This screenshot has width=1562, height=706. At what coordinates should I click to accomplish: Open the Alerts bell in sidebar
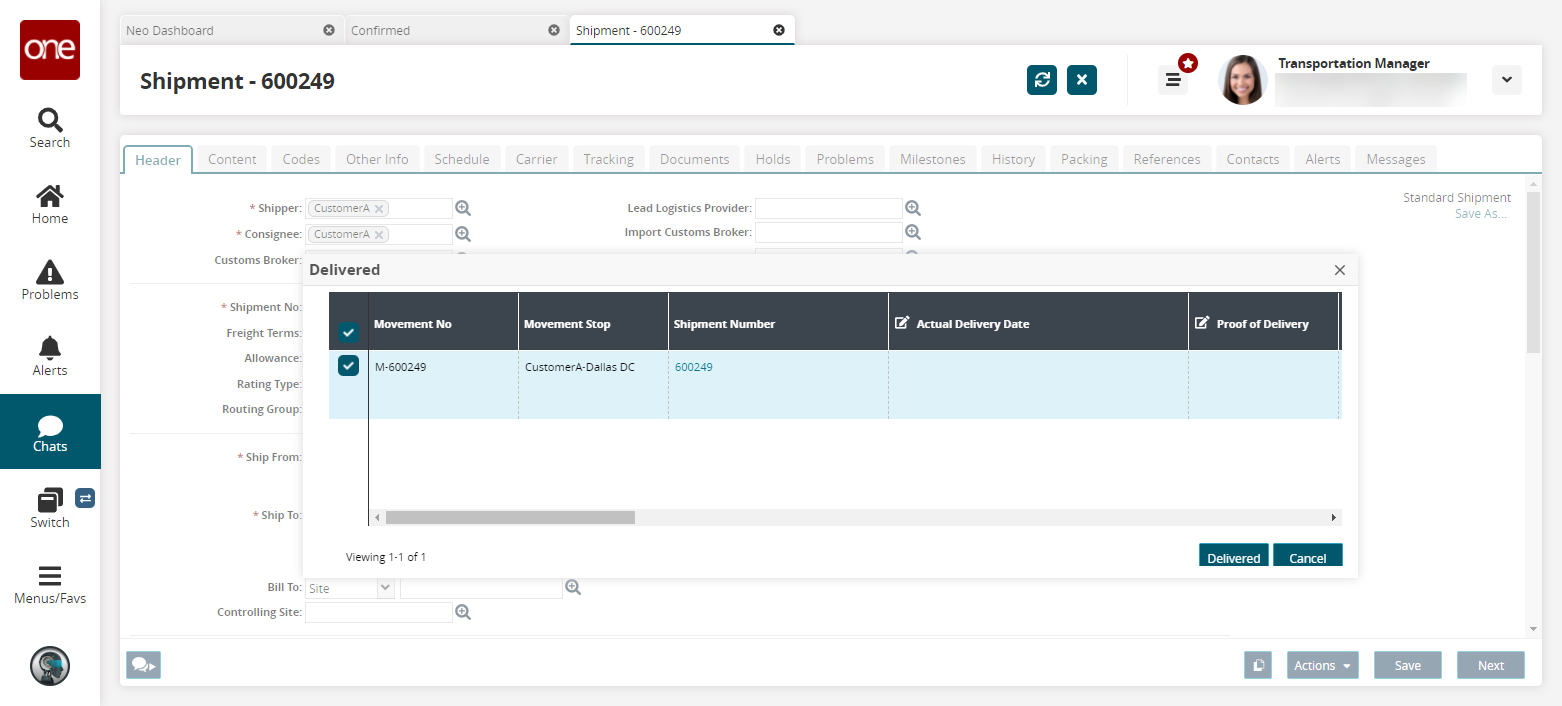click(x=49, y=356)
